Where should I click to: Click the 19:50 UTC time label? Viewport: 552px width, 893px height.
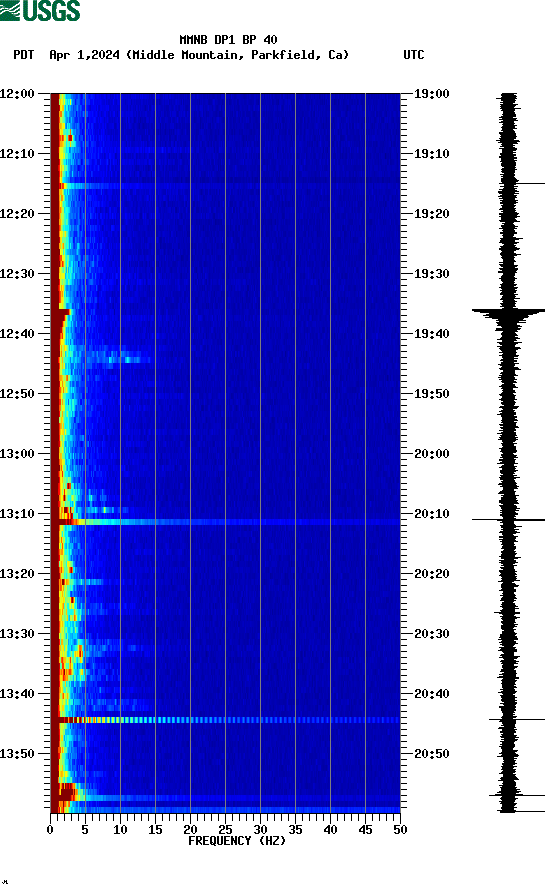coord(432,394)
